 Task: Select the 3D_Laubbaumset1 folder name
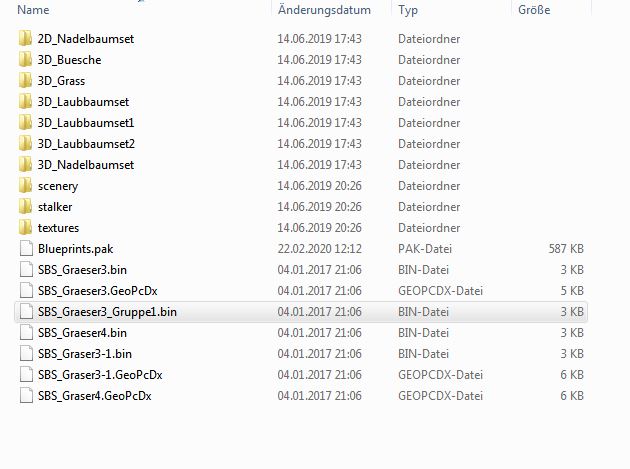[86, 123]
